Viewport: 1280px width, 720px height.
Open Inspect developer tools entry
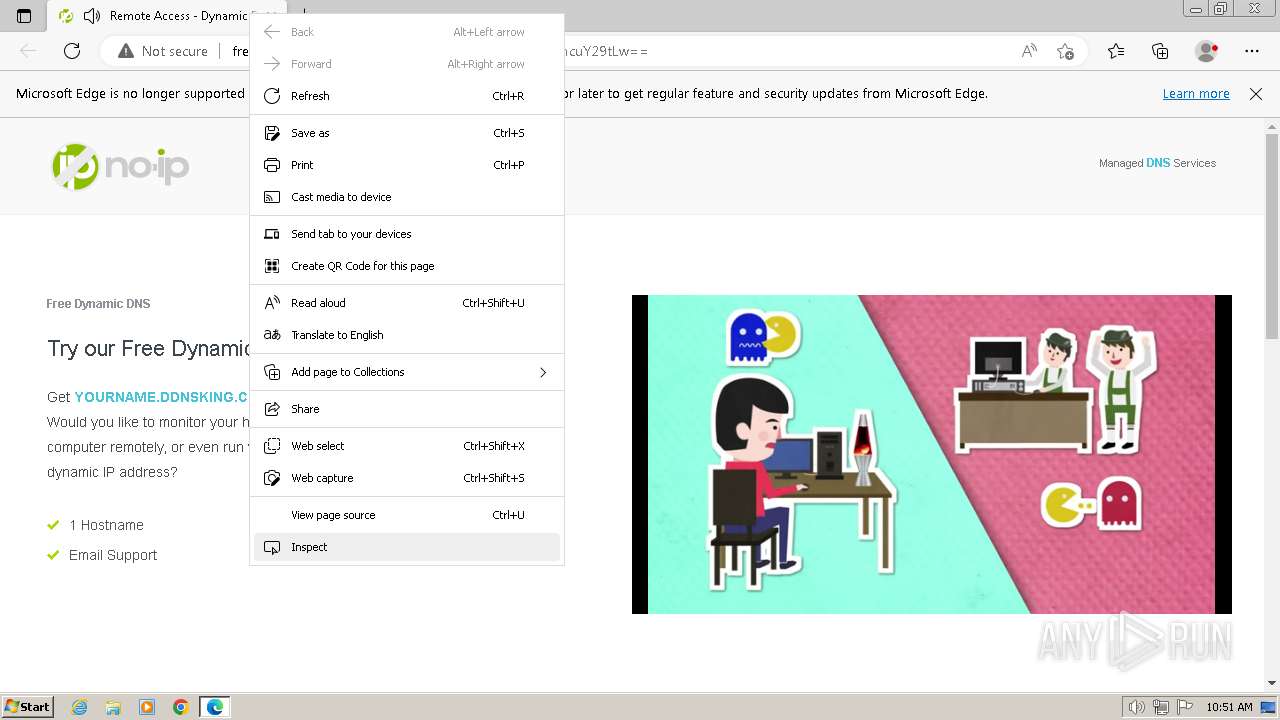(407, 547)
